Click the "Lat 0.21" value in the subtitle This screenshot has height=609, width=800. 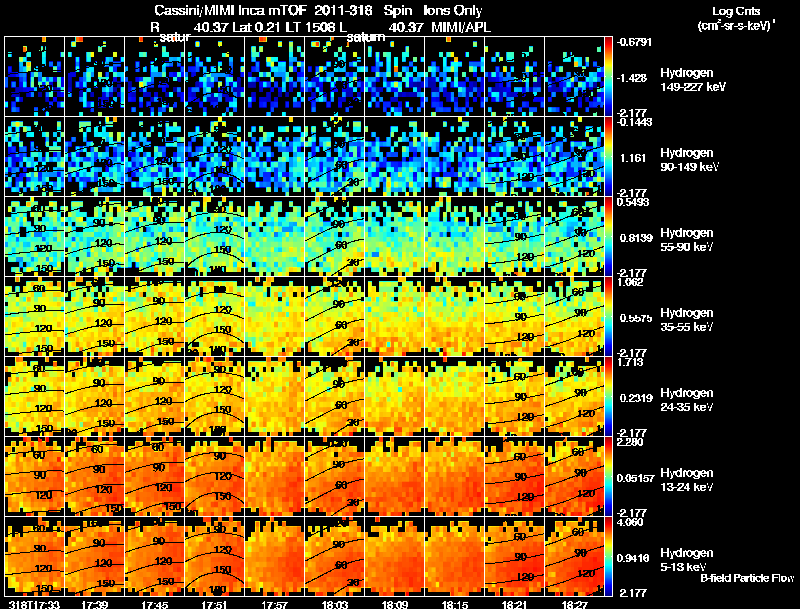click(x=257, y=27)
